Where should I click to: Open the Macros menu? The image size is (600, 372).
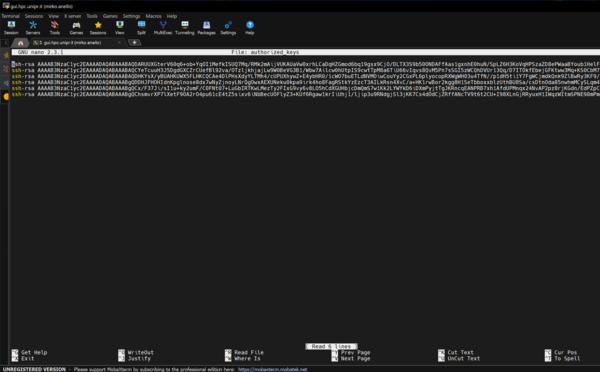153,16
